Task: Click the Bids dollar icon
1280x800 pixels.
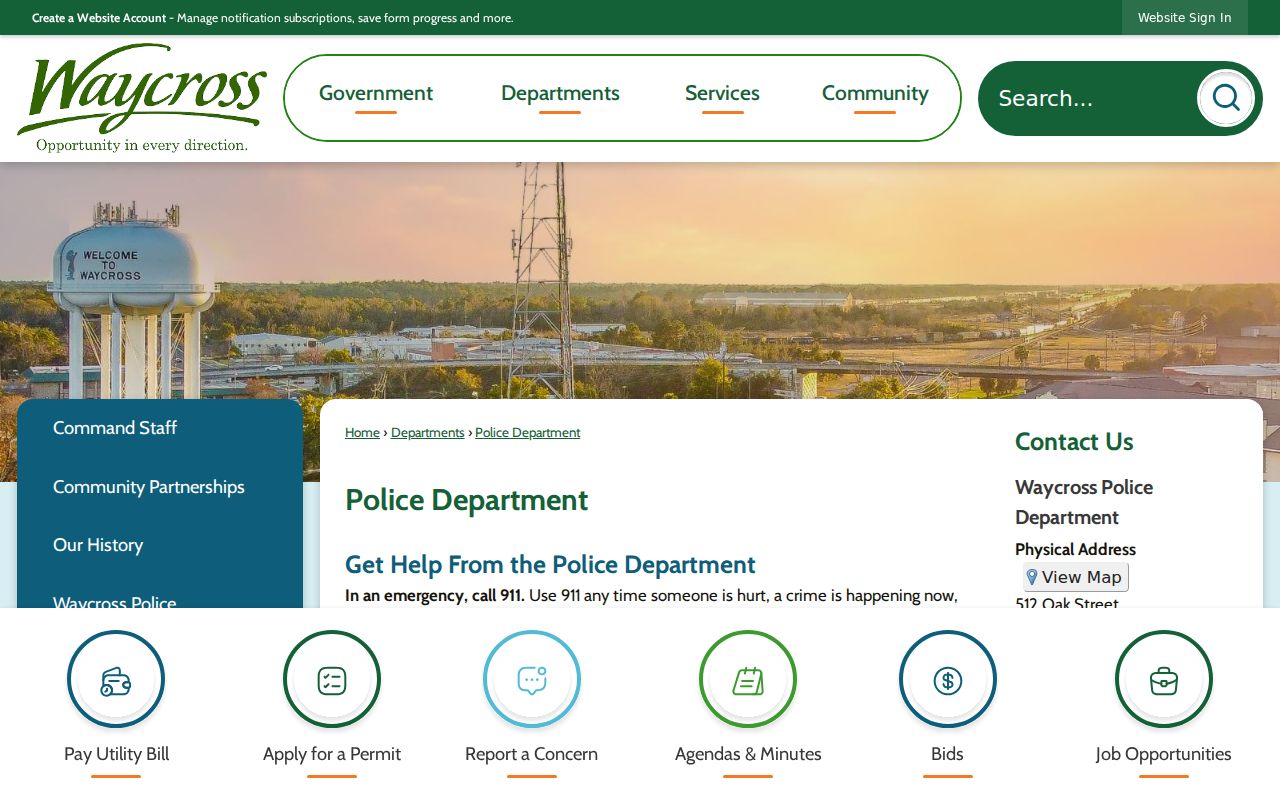Action: point(948,679)
